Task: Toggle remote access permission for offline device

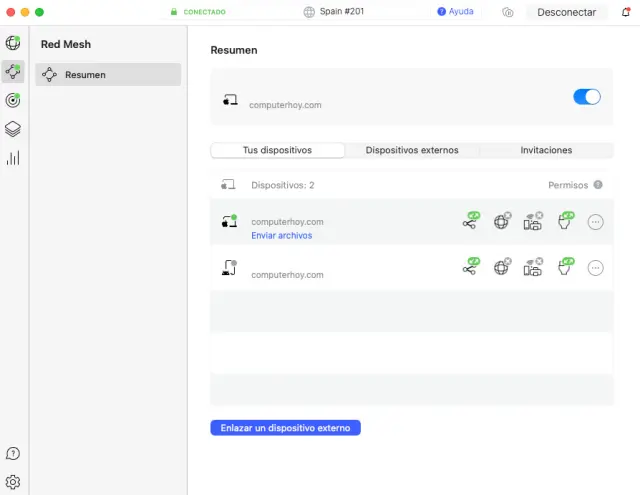Action: tap(471, 266)
